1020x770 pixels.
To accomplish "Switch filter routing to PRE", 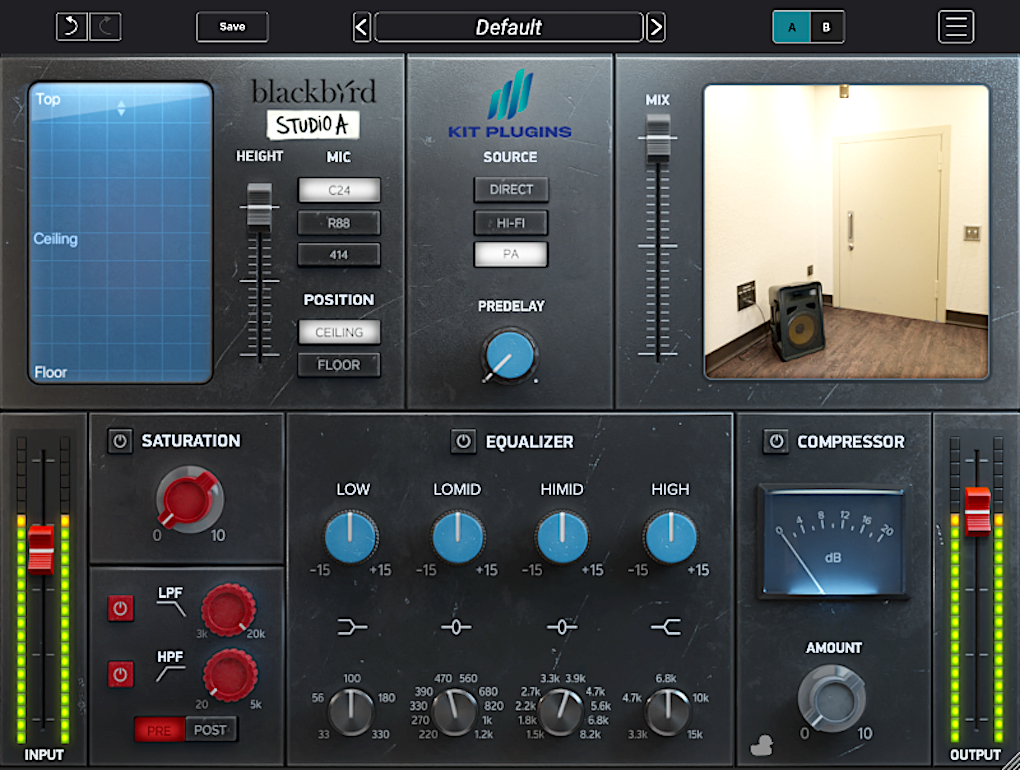I will point(156,730).
